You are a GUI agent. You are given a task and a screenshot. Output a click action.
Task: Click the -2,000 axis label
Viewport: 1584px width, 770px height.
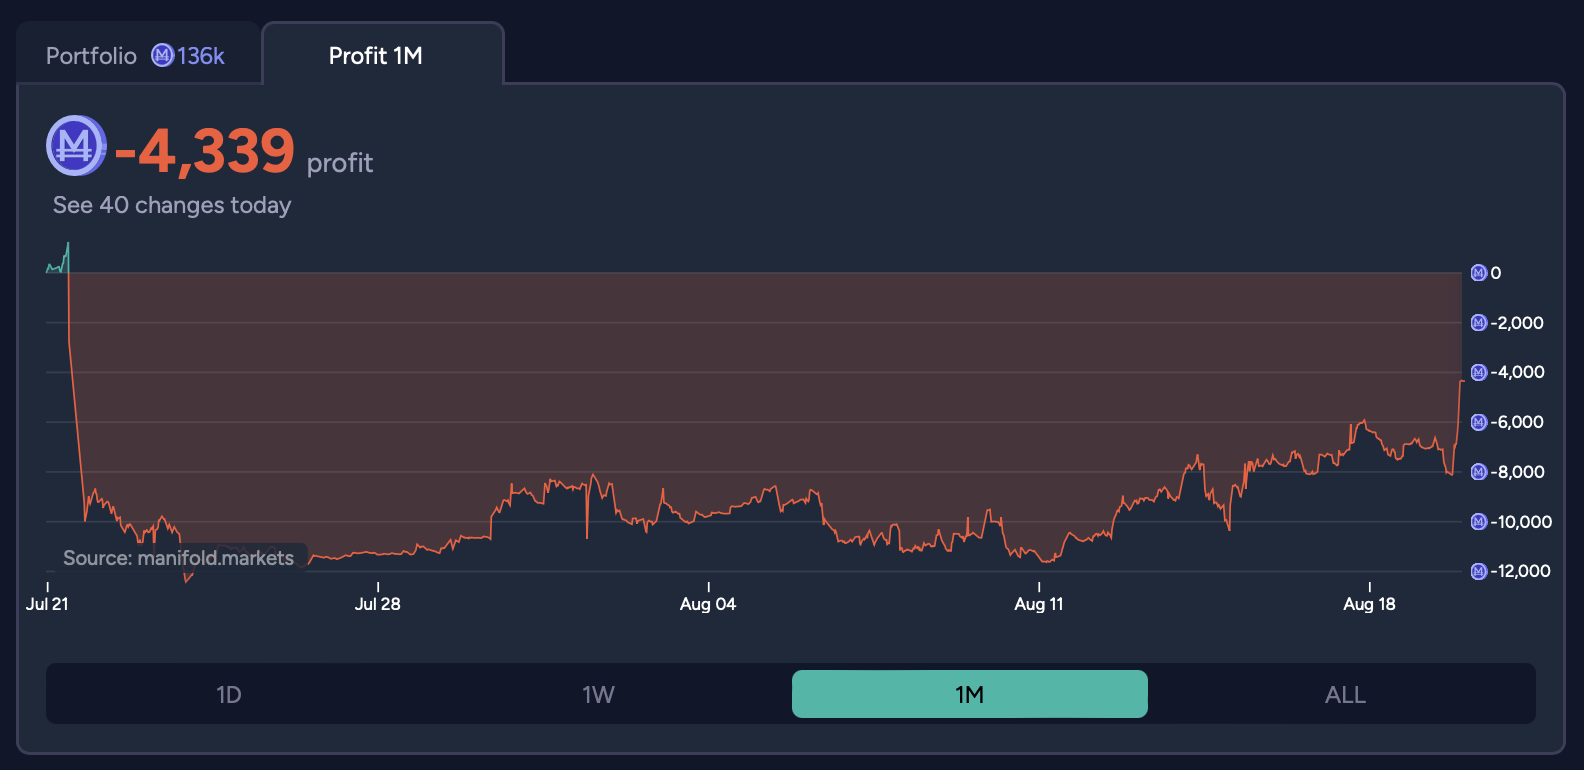click(x=1517, y=323)
